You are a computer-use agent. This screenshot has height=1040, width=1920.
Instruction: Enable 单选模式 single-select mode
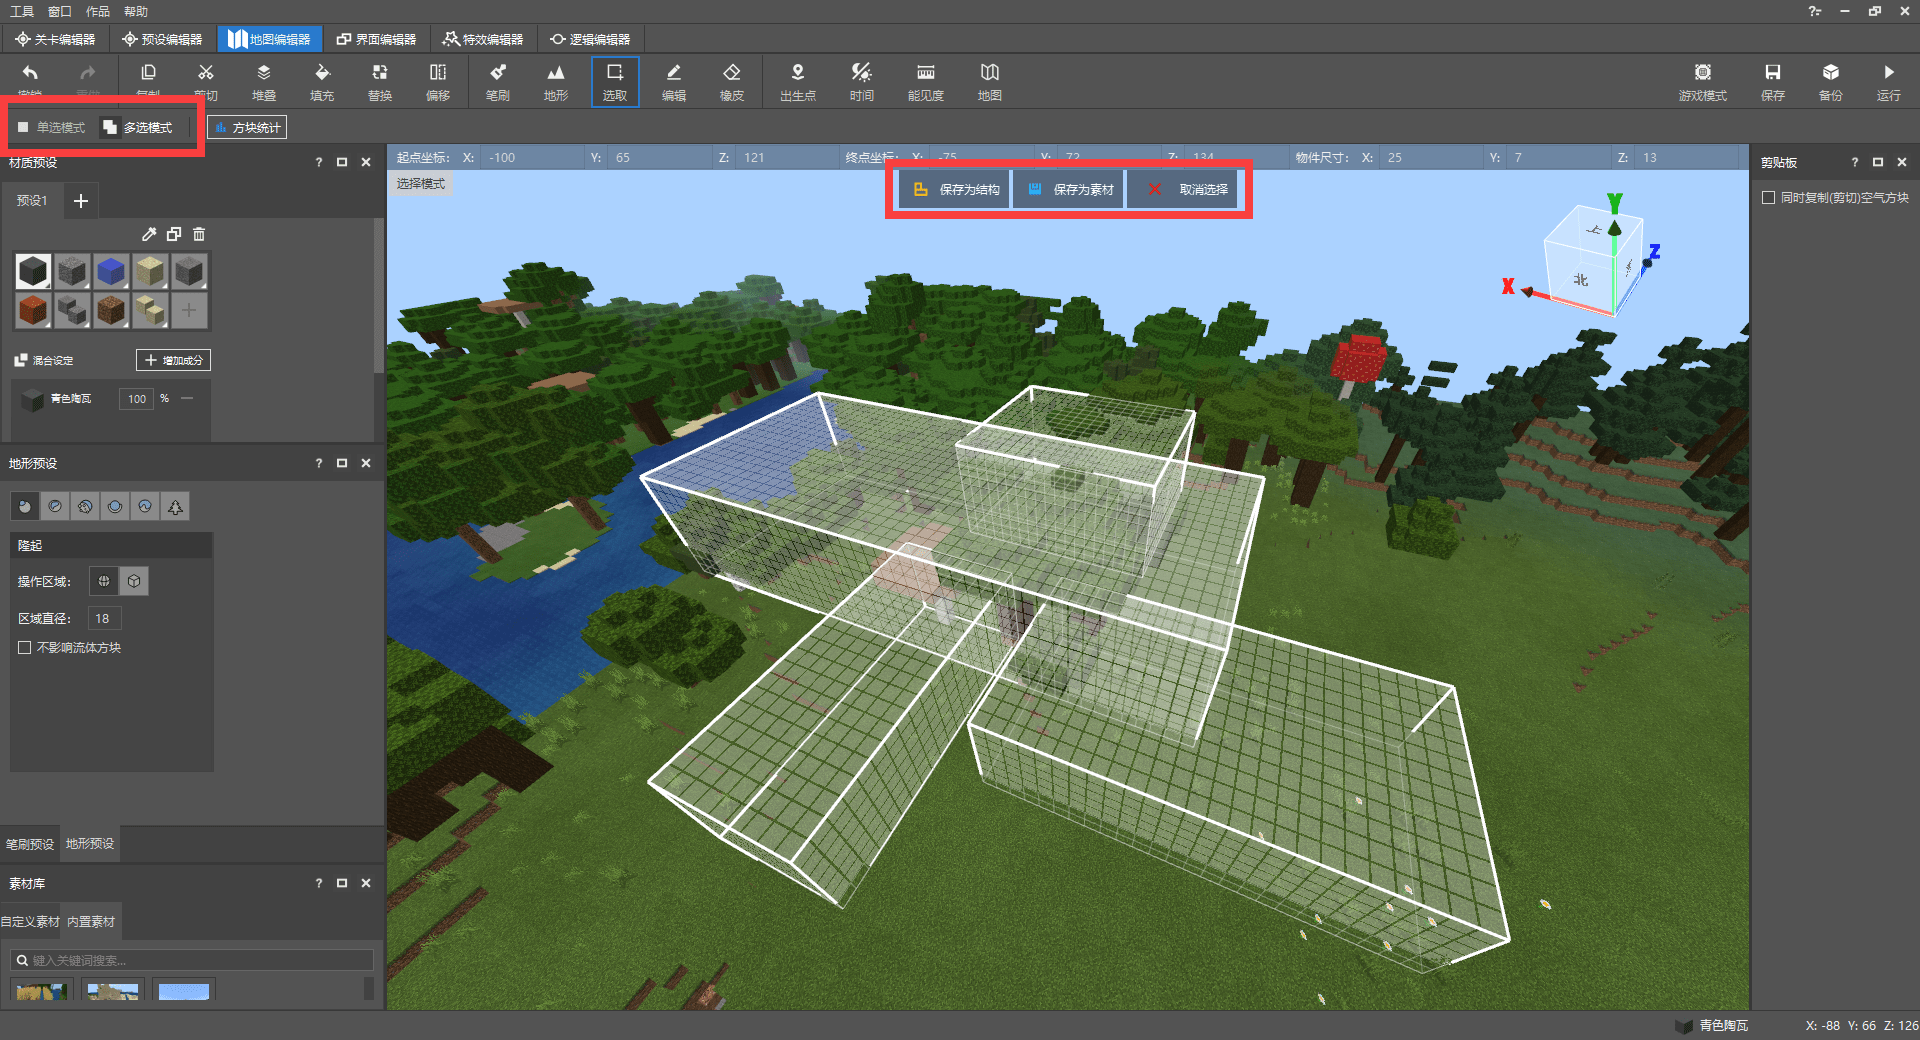click(51, 128)
